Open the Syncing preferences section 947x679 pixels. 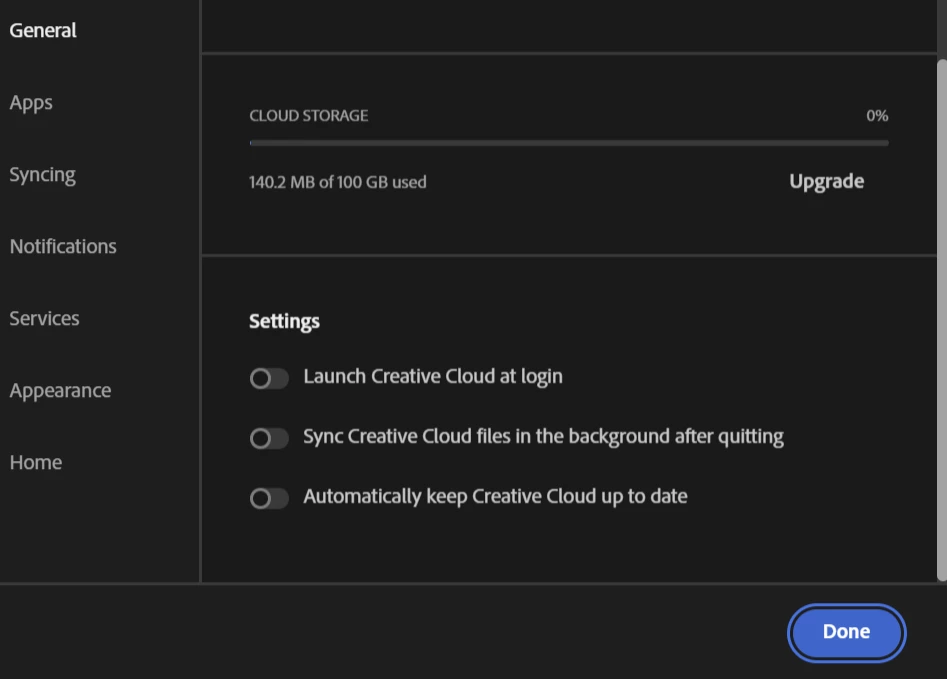coord(42,175)
